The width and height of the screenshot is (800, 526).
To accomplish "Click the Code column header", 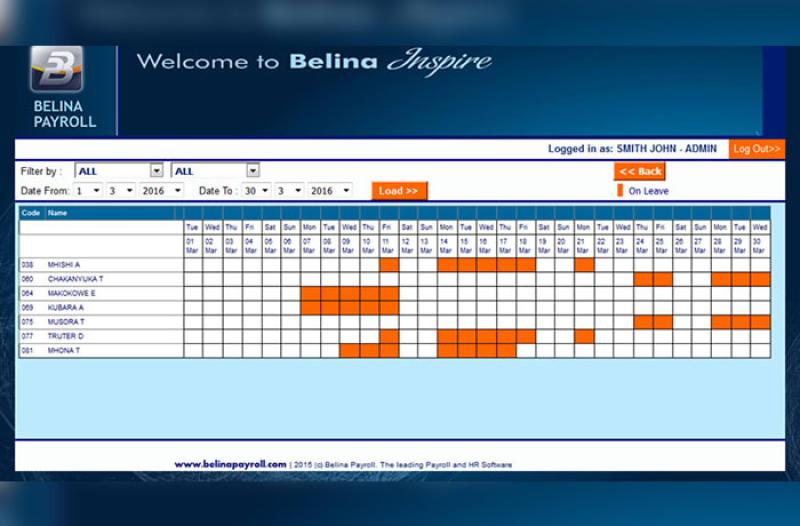I will [x=31, y=213].
